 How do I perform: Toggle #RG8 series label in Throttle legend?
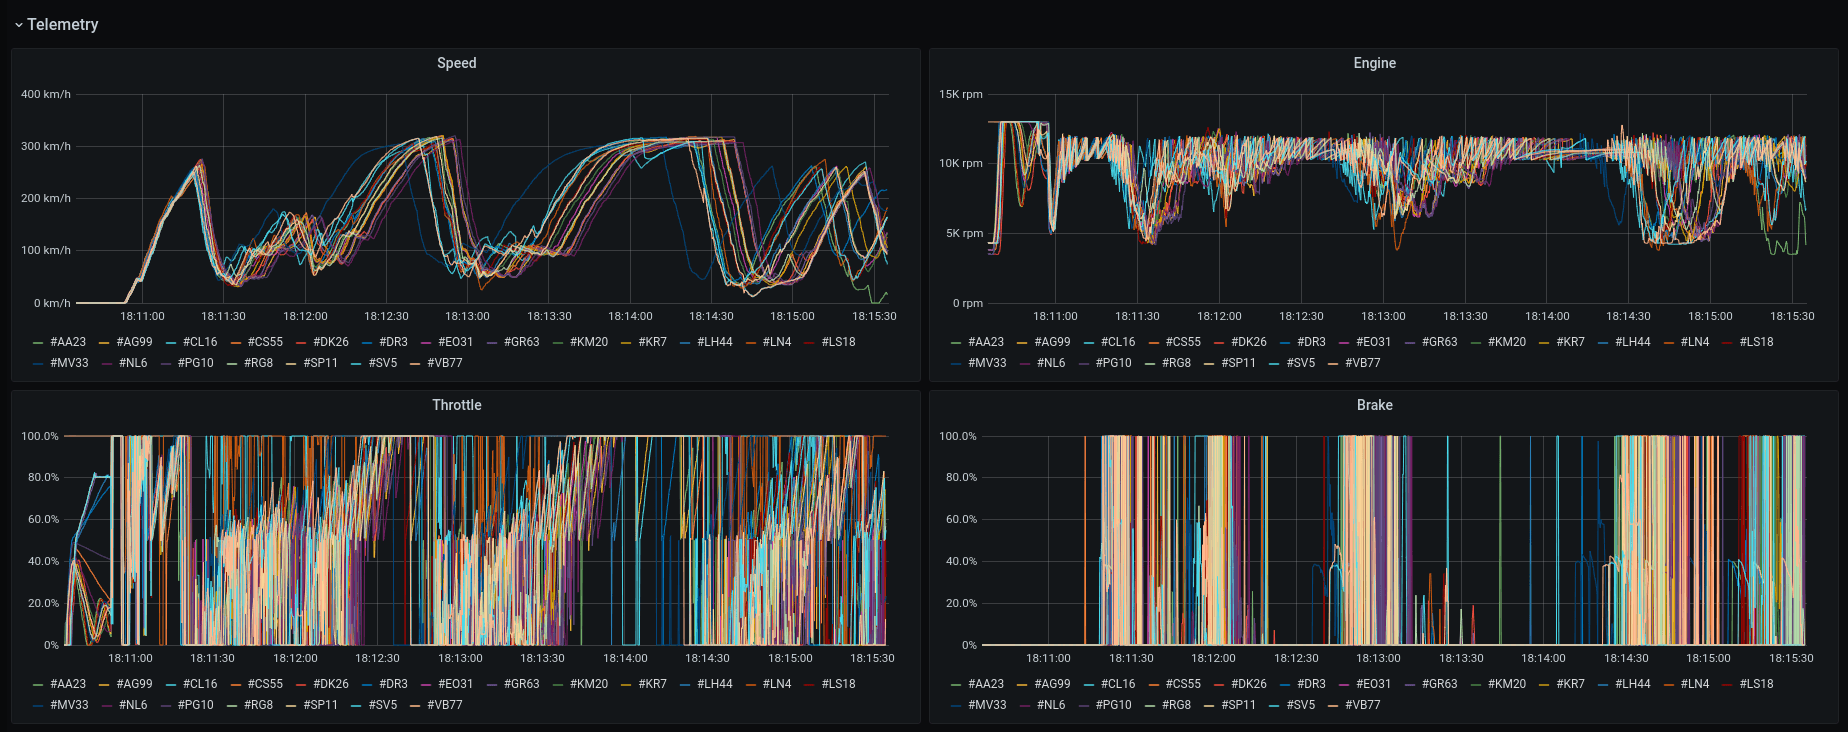[x=258, y=705]
